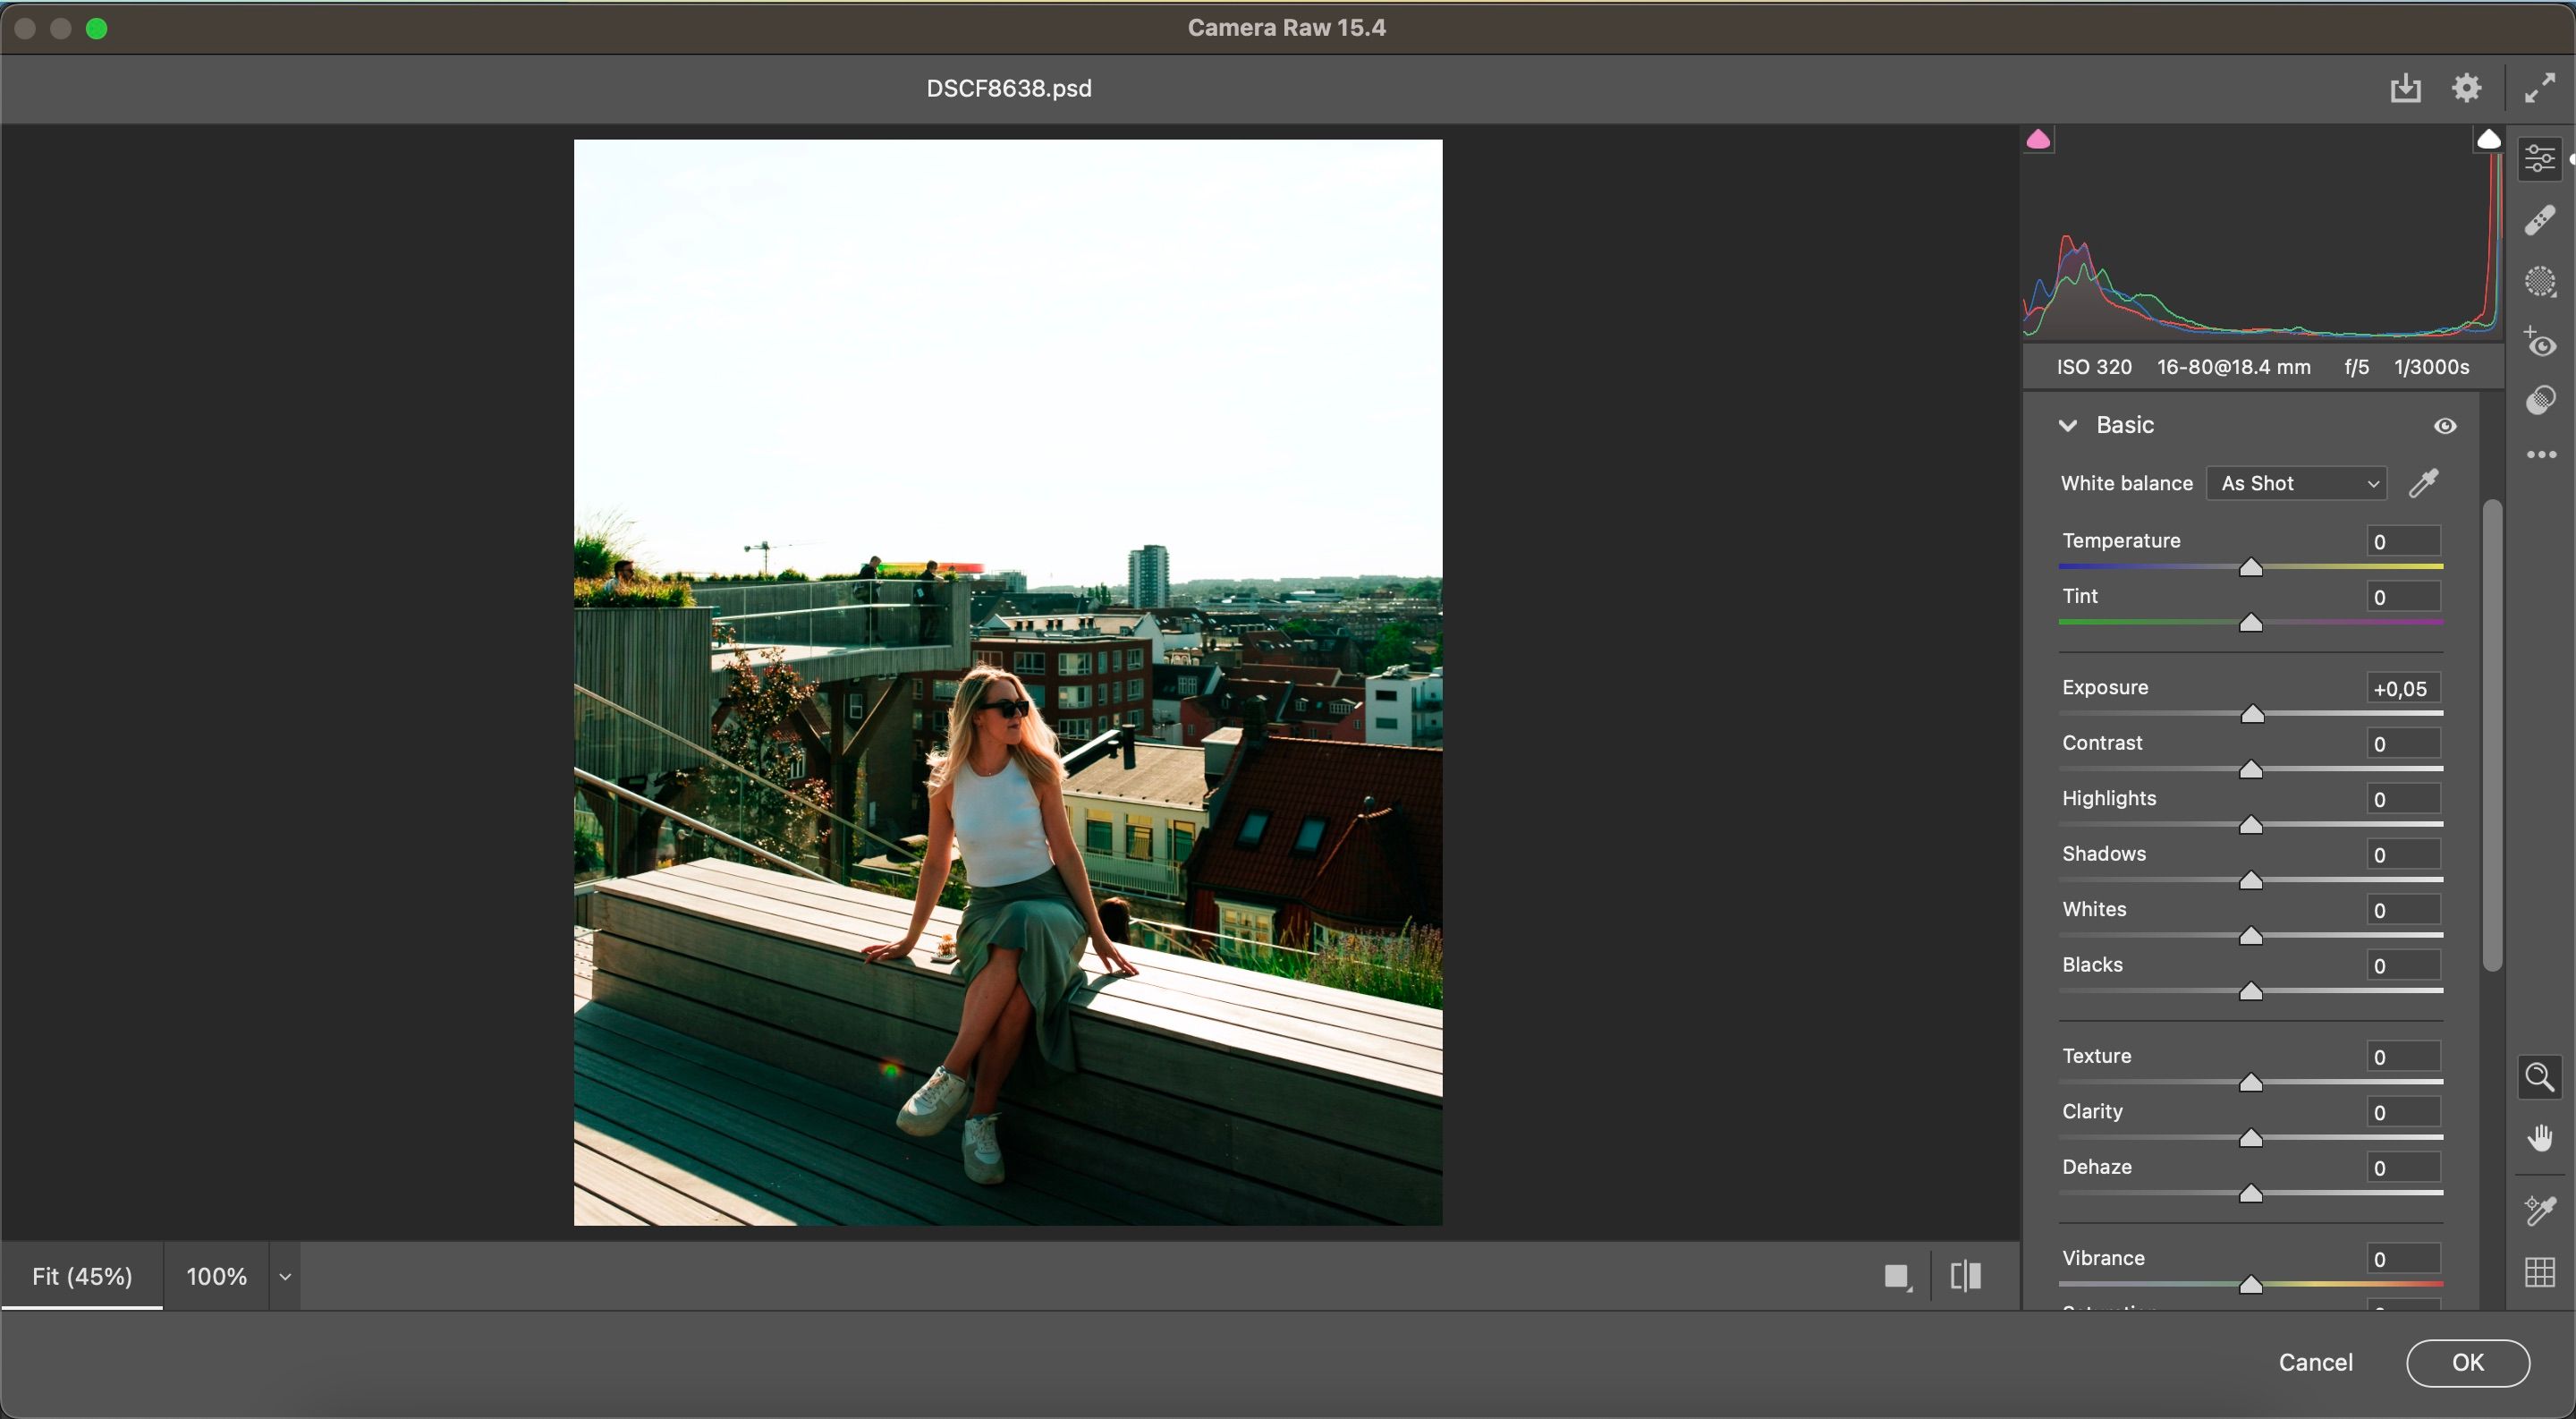Open the White balance As Shot dropdown
Screen dimensions: 2576x1419
[2296, 484]
